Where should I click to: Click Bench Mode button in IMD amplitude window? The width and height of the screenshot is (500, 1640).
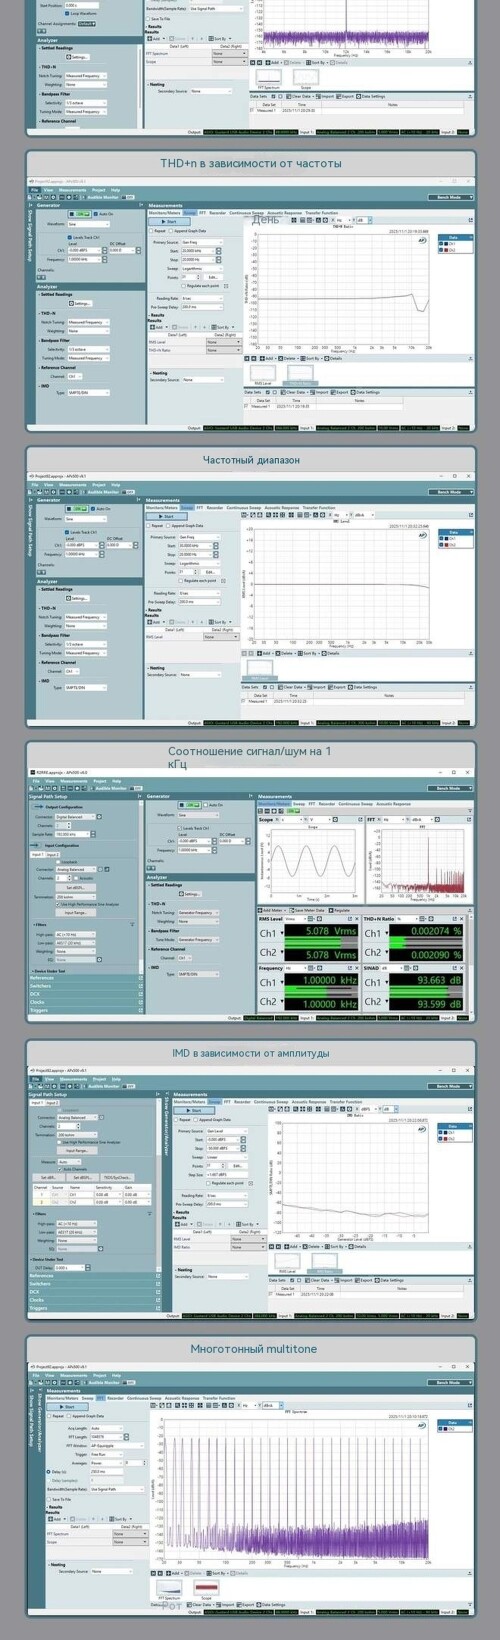pos(448,1086)
